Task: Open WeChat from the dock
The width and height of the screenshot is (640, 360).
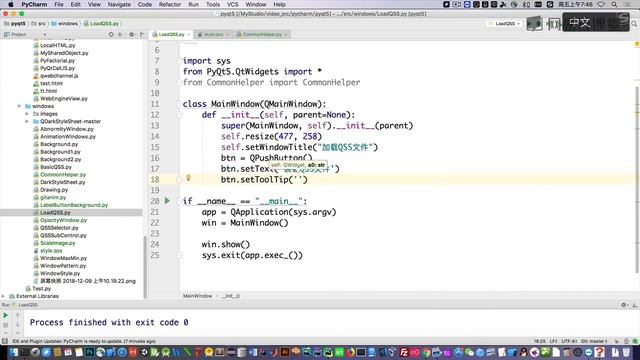Action: [469, 351]
